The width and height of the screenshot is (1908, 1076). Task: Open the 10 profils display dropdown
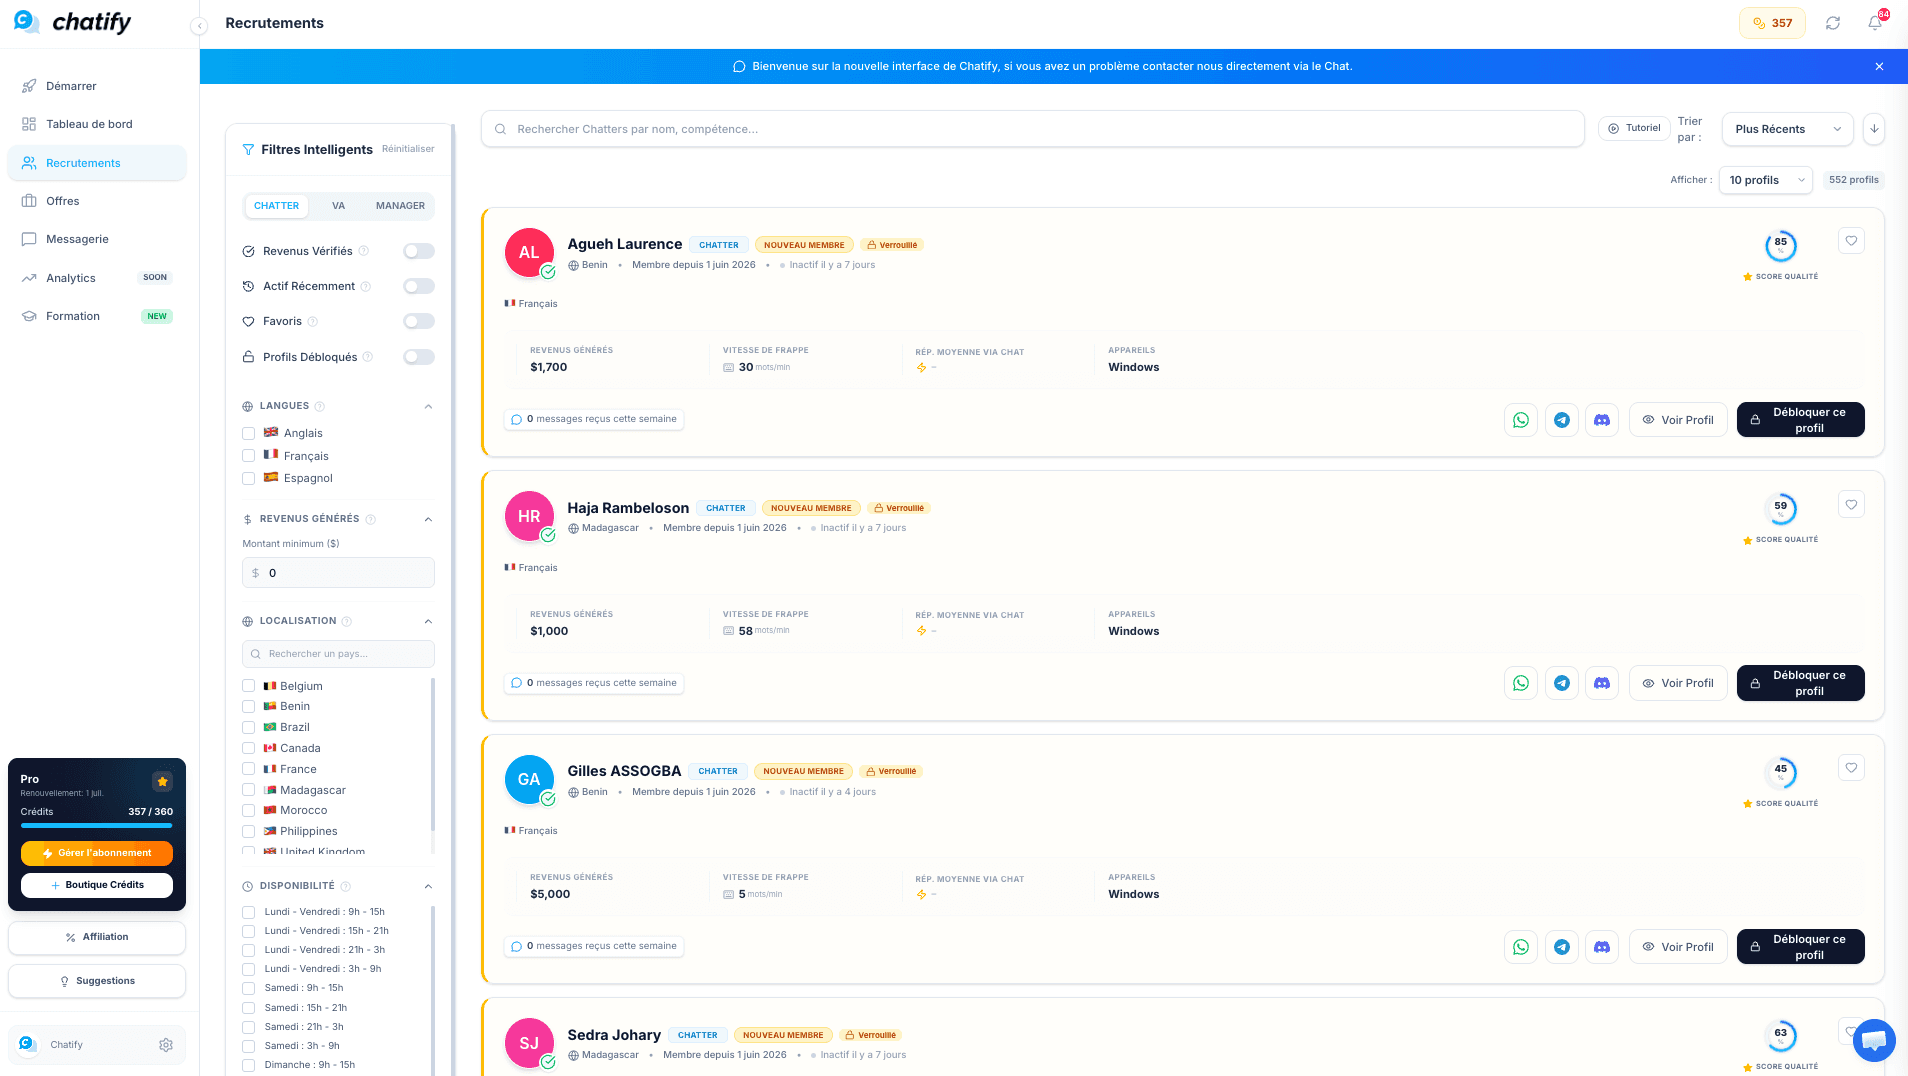coord(1766,180)
